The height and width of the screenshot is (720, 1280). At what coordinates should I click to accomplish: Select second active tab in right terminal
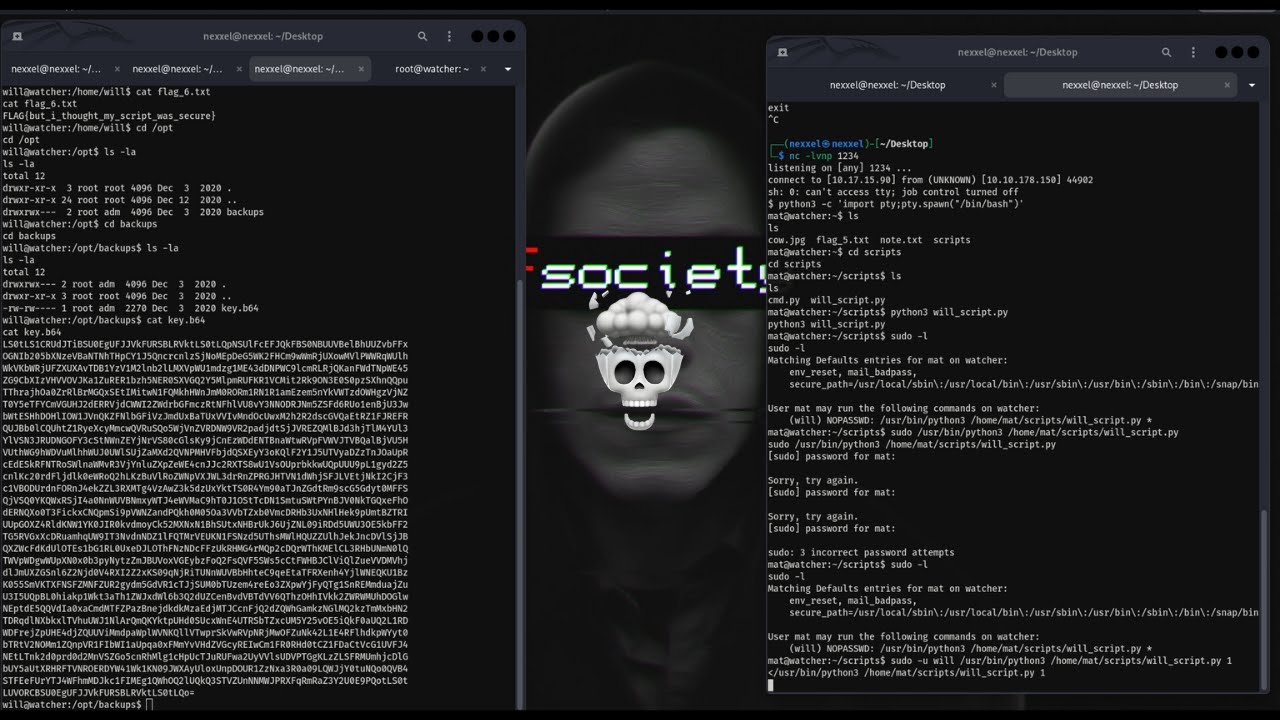pos(1119,85)
